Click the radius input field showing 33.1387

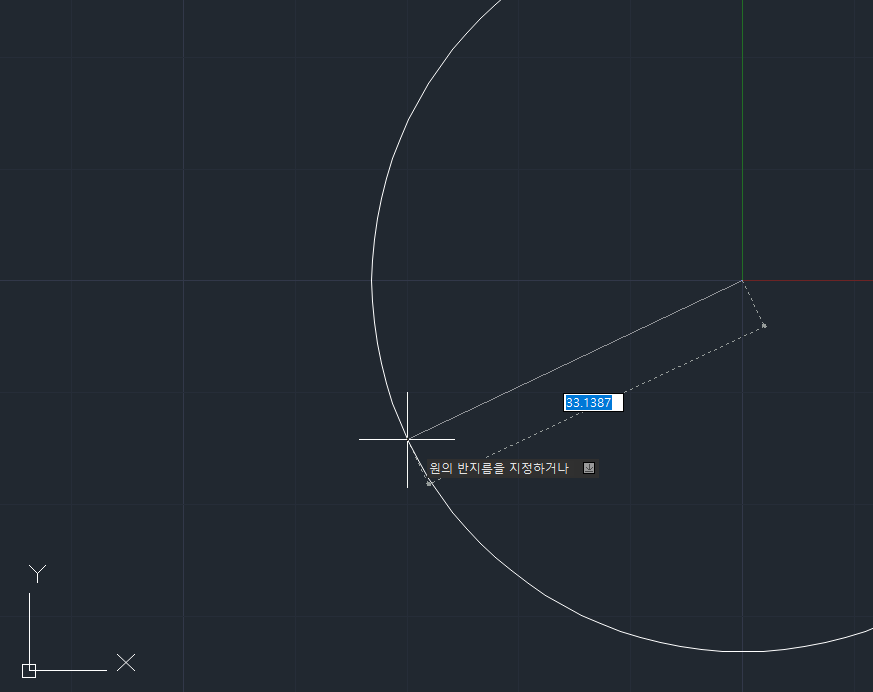pos(594,403)
